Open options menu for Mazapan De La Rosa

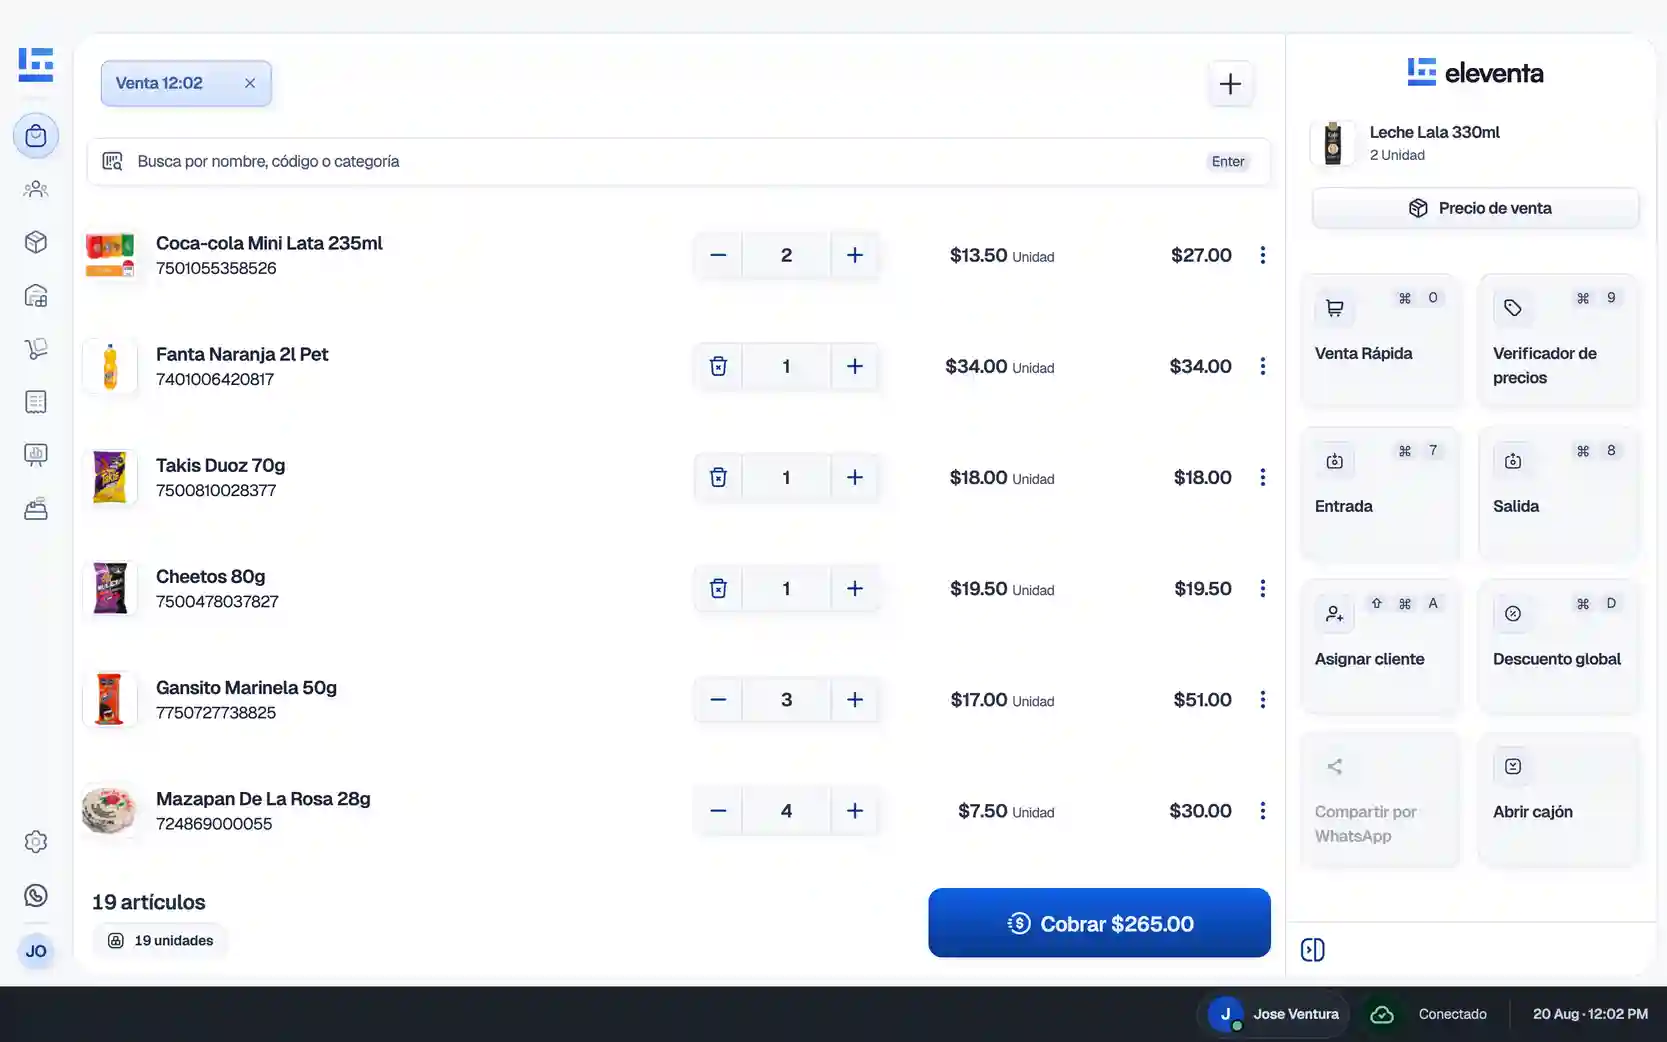click(1263, 810)
